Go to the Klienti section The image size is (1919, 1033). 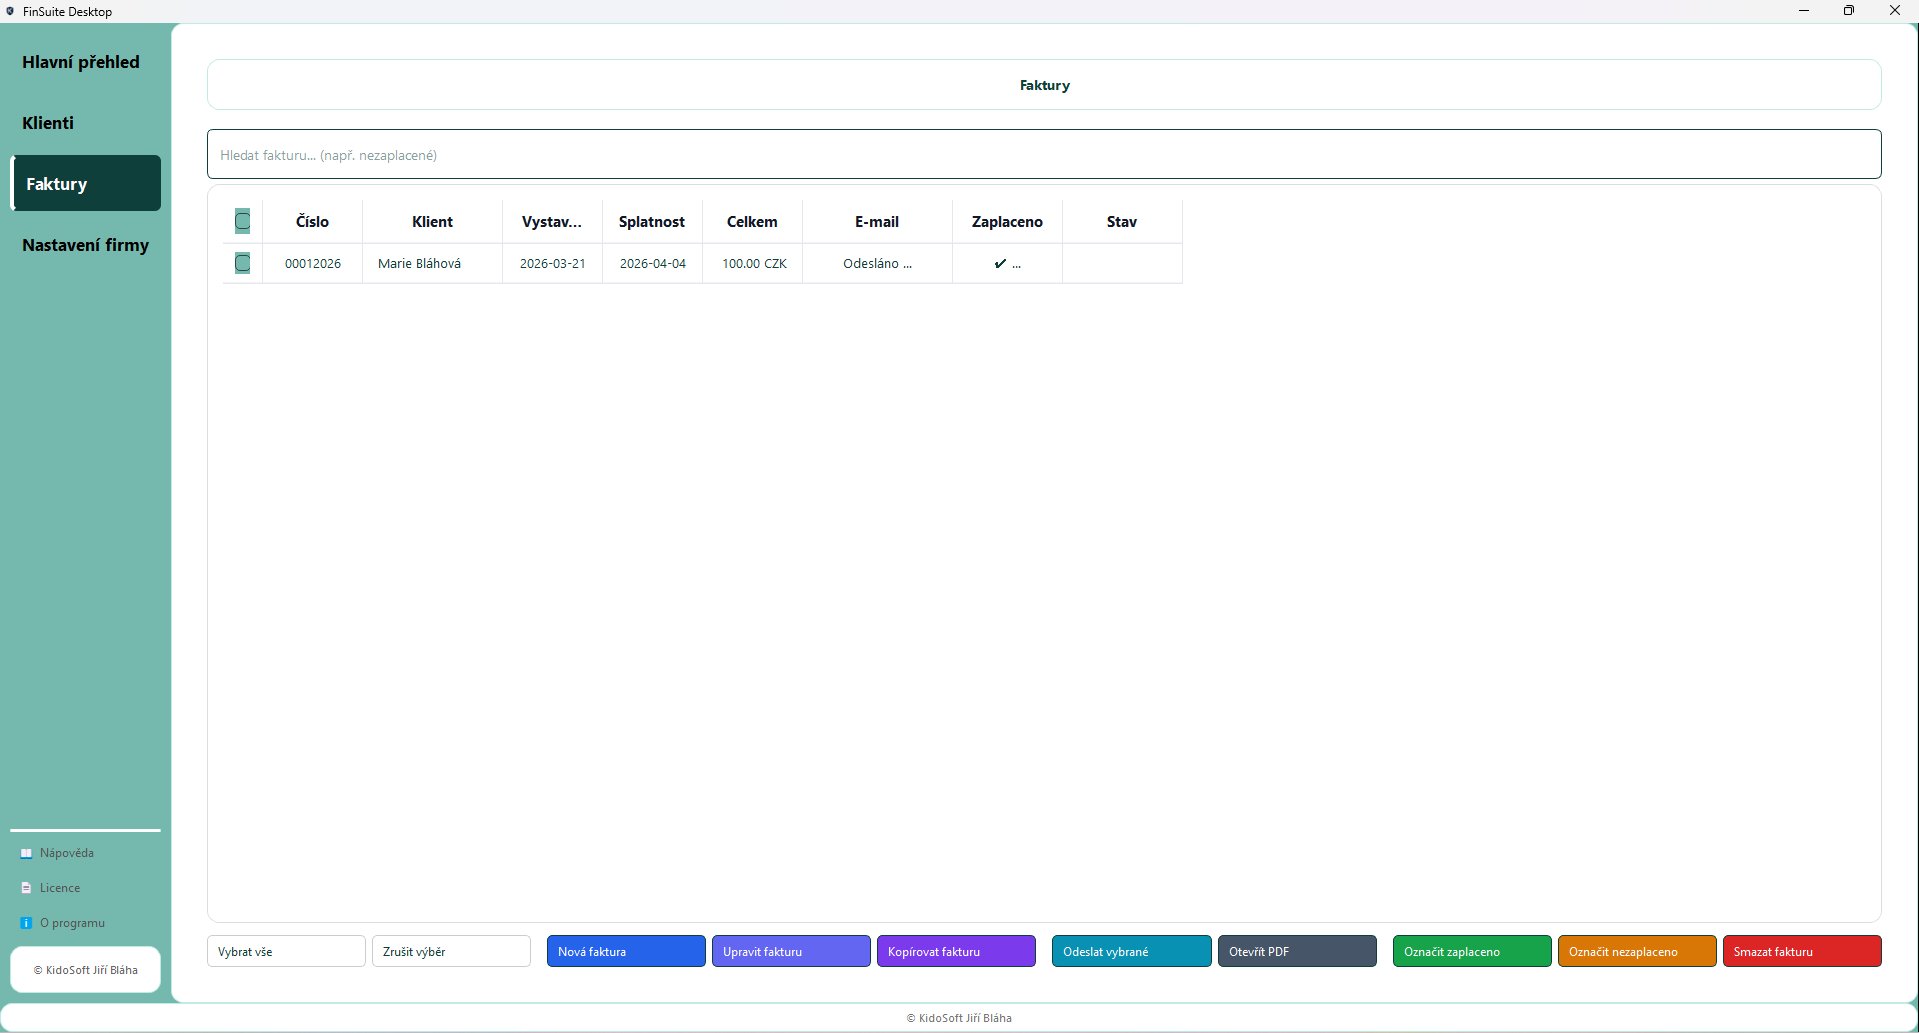click(48, 123)
